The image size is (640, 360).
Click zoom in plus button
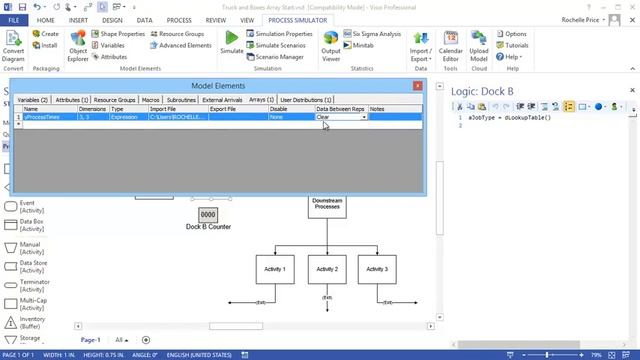[581, 355]
